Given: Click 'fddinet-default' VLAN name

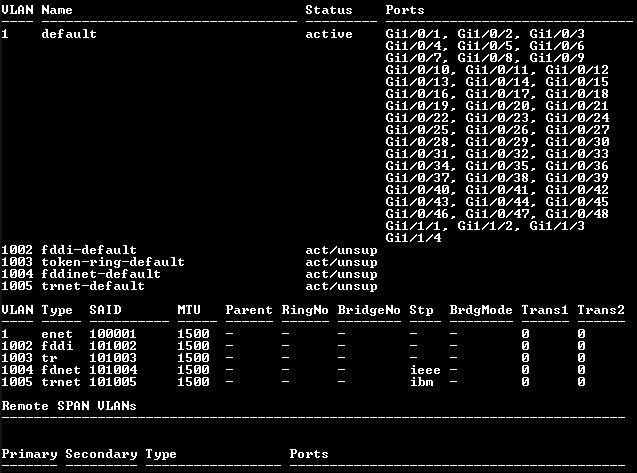Looking at the screenshot, I should [101, 274].
